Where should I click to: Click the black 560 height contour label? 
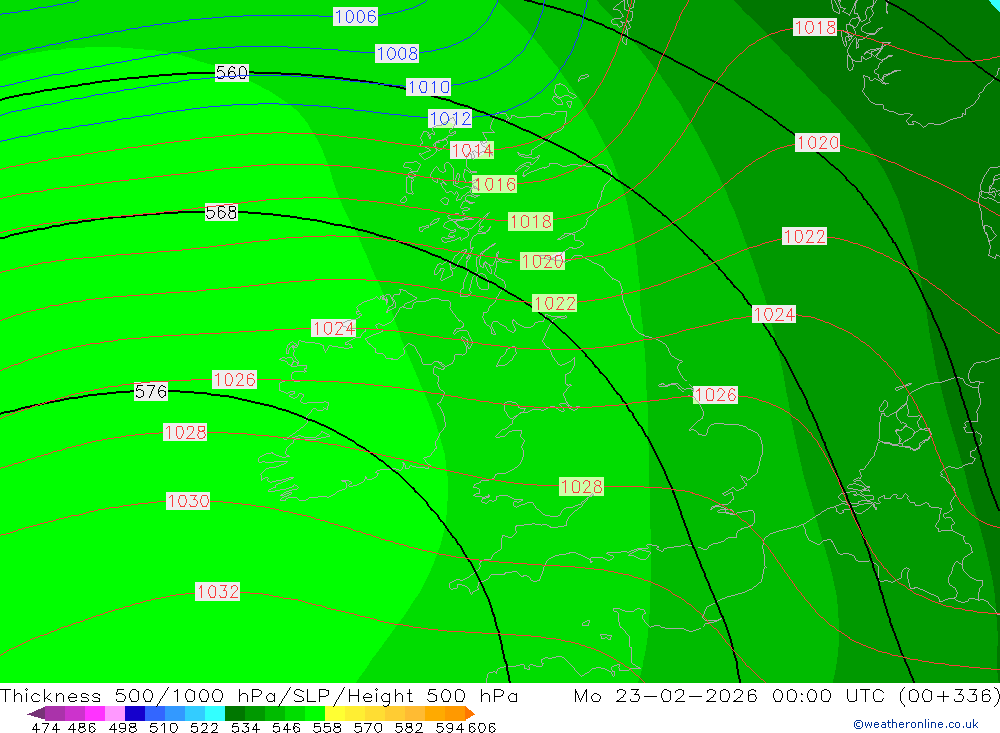[232, 72]
